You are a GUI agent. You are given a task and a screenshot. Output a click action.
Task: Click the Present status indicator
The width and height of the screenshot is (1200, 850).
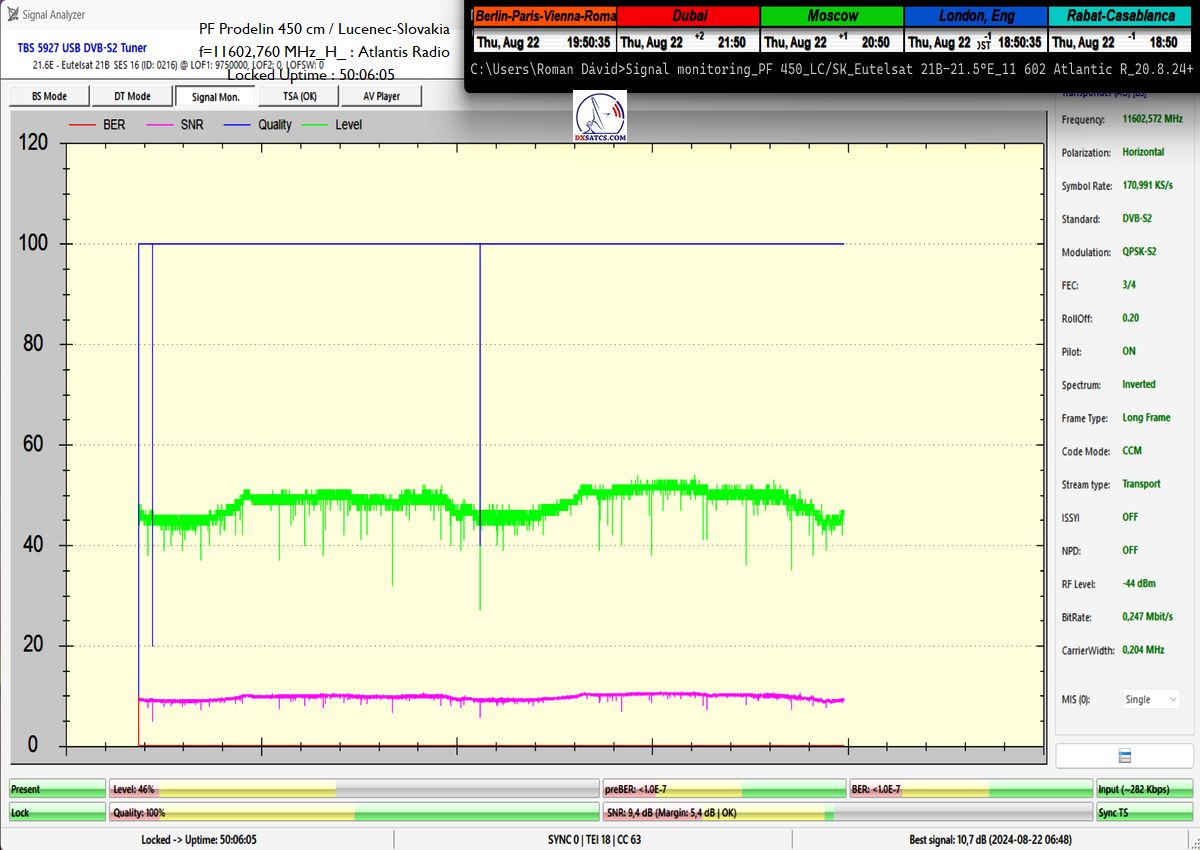pyautogui.click(x=57, y=790)
